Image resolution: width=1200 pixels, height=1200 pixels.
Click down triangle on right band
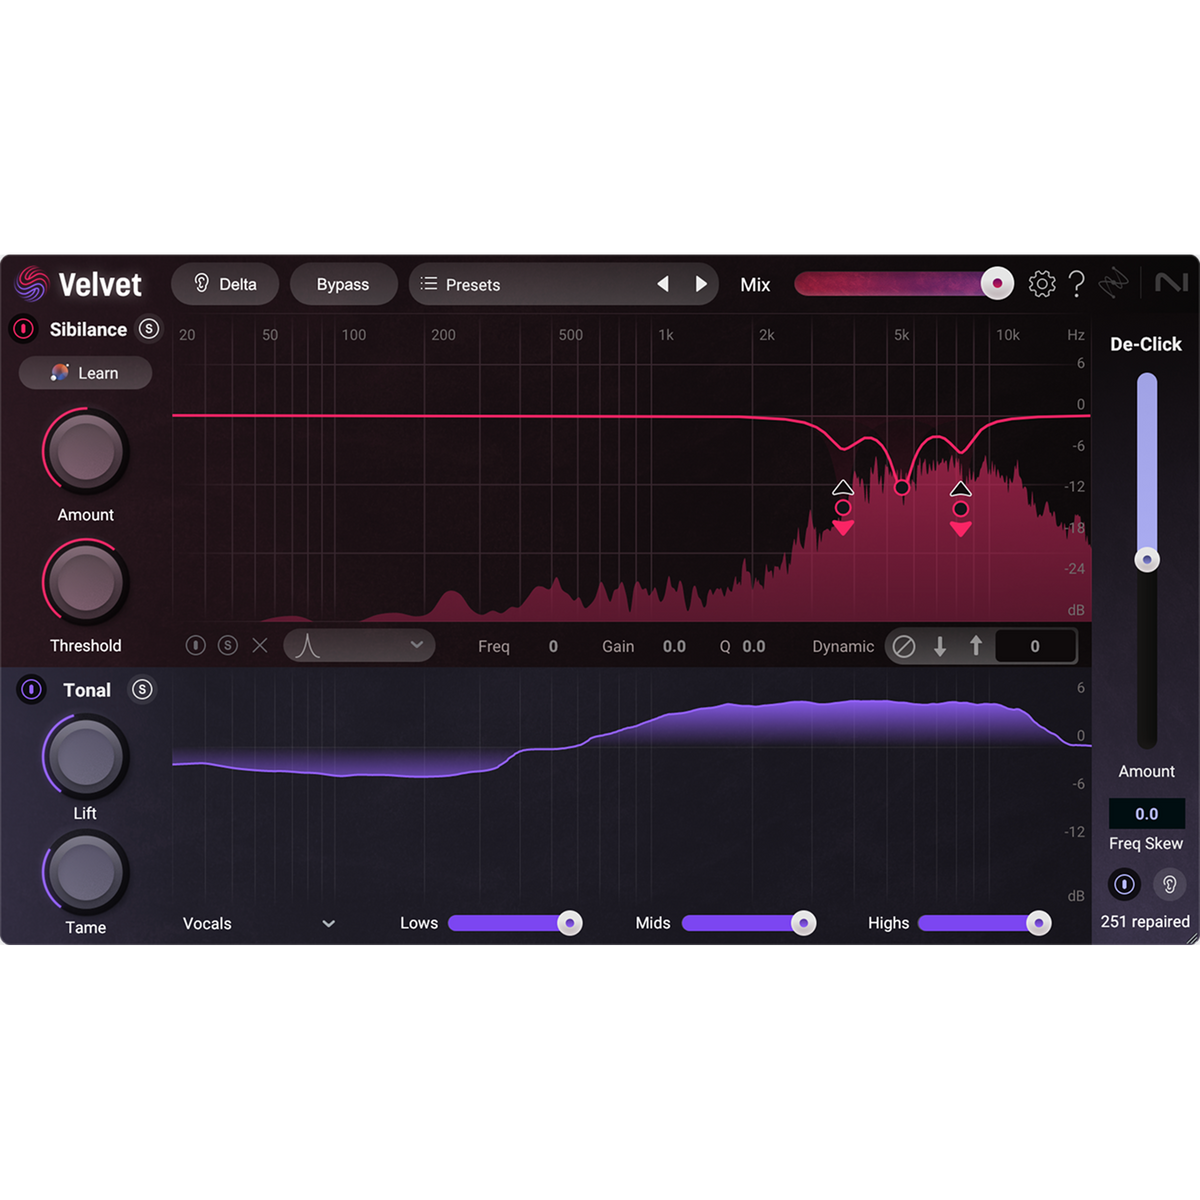coord(961,528)
